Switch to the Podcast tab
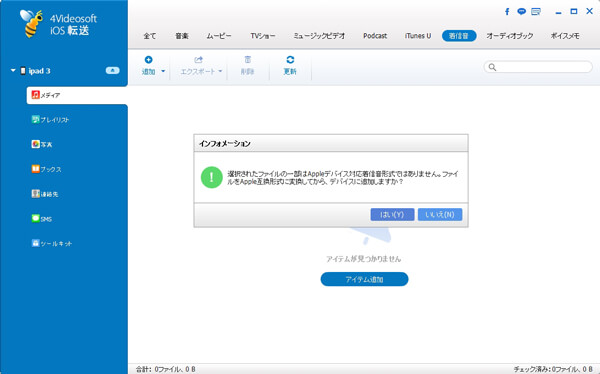The height and width of the screenshot is (374, 600). (375, 36)
